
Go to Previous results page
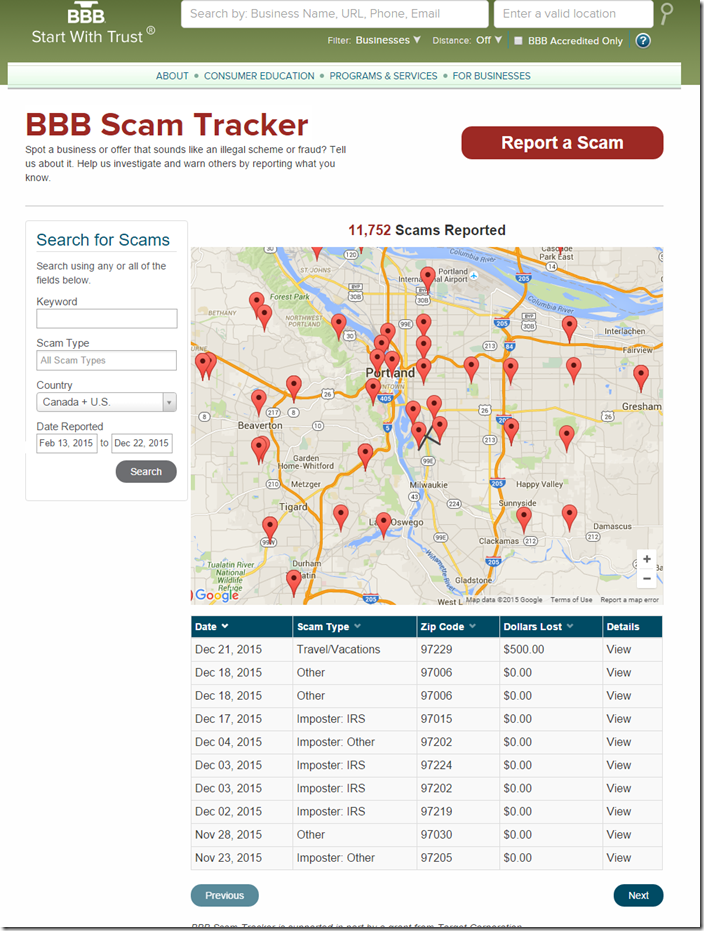click(x=224, y=895)
